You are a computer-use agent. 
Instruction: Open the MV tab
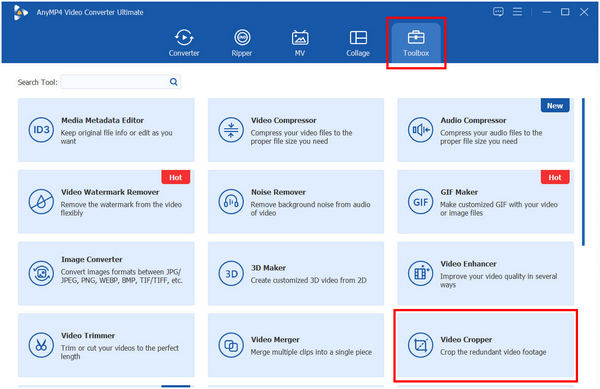(x=300, y=43)
